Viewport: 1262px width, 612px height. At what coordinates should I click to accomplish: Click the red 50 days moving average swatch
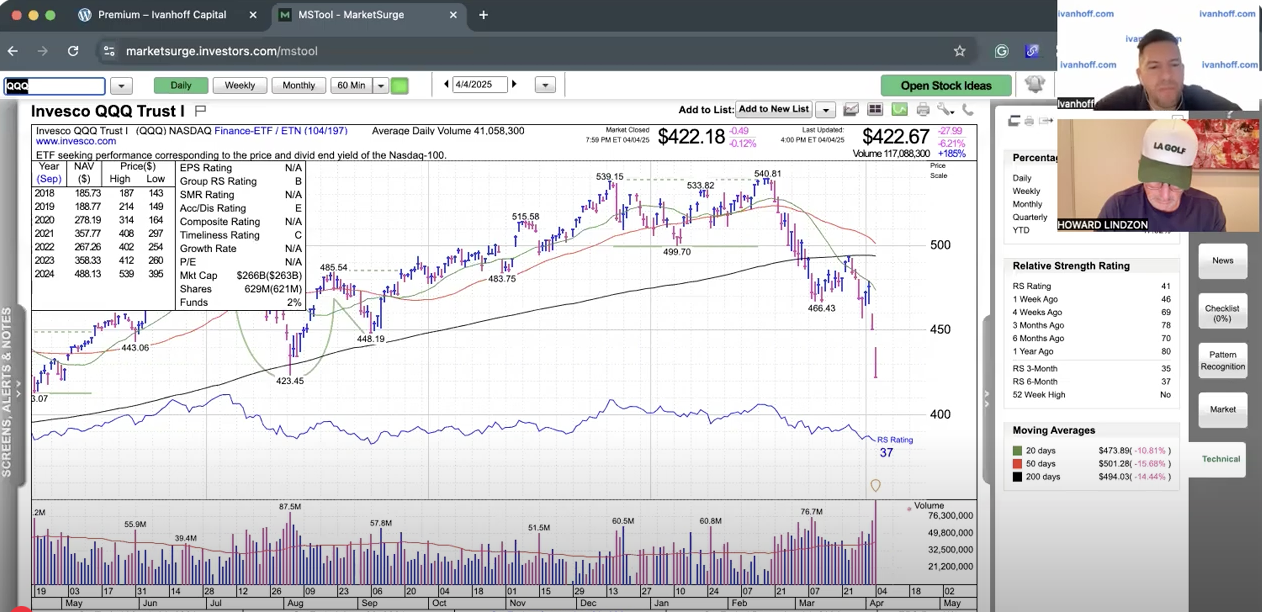pyautogui.click(x=1017, y=464)
